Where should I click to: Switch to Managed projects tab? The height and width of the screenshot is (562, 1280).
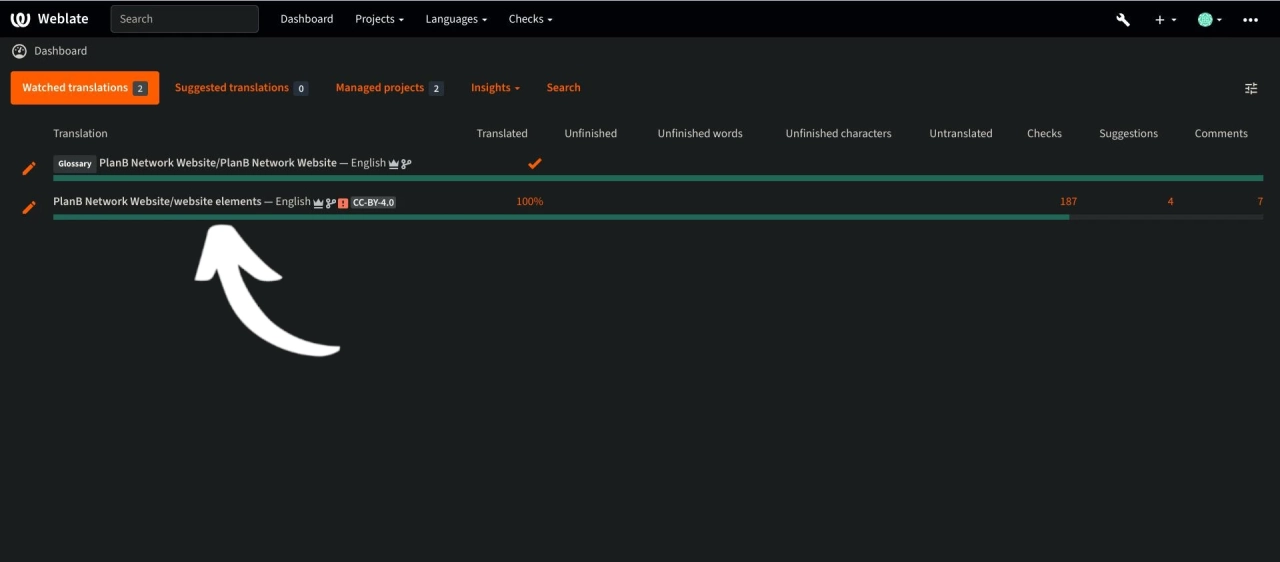[389, 88]
